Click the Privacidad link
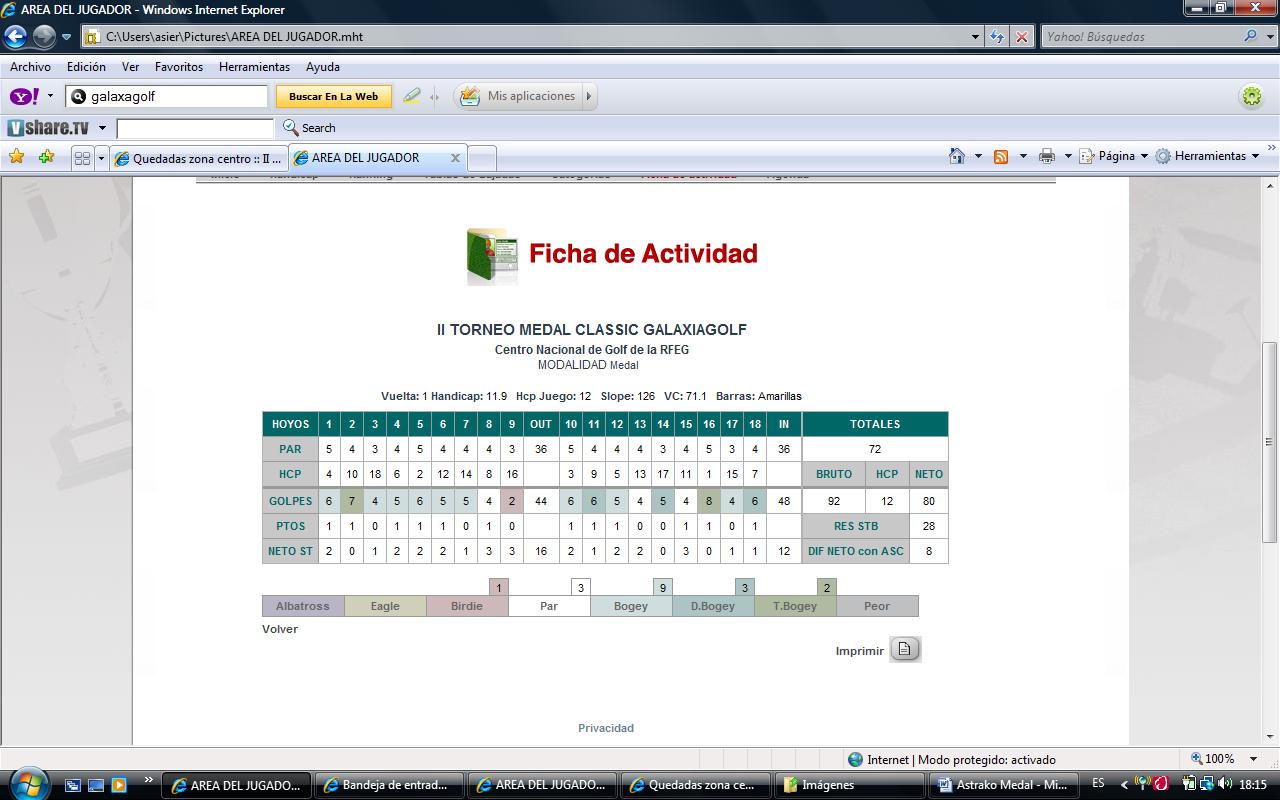1280x800 pixels. [x=606, y=728]
